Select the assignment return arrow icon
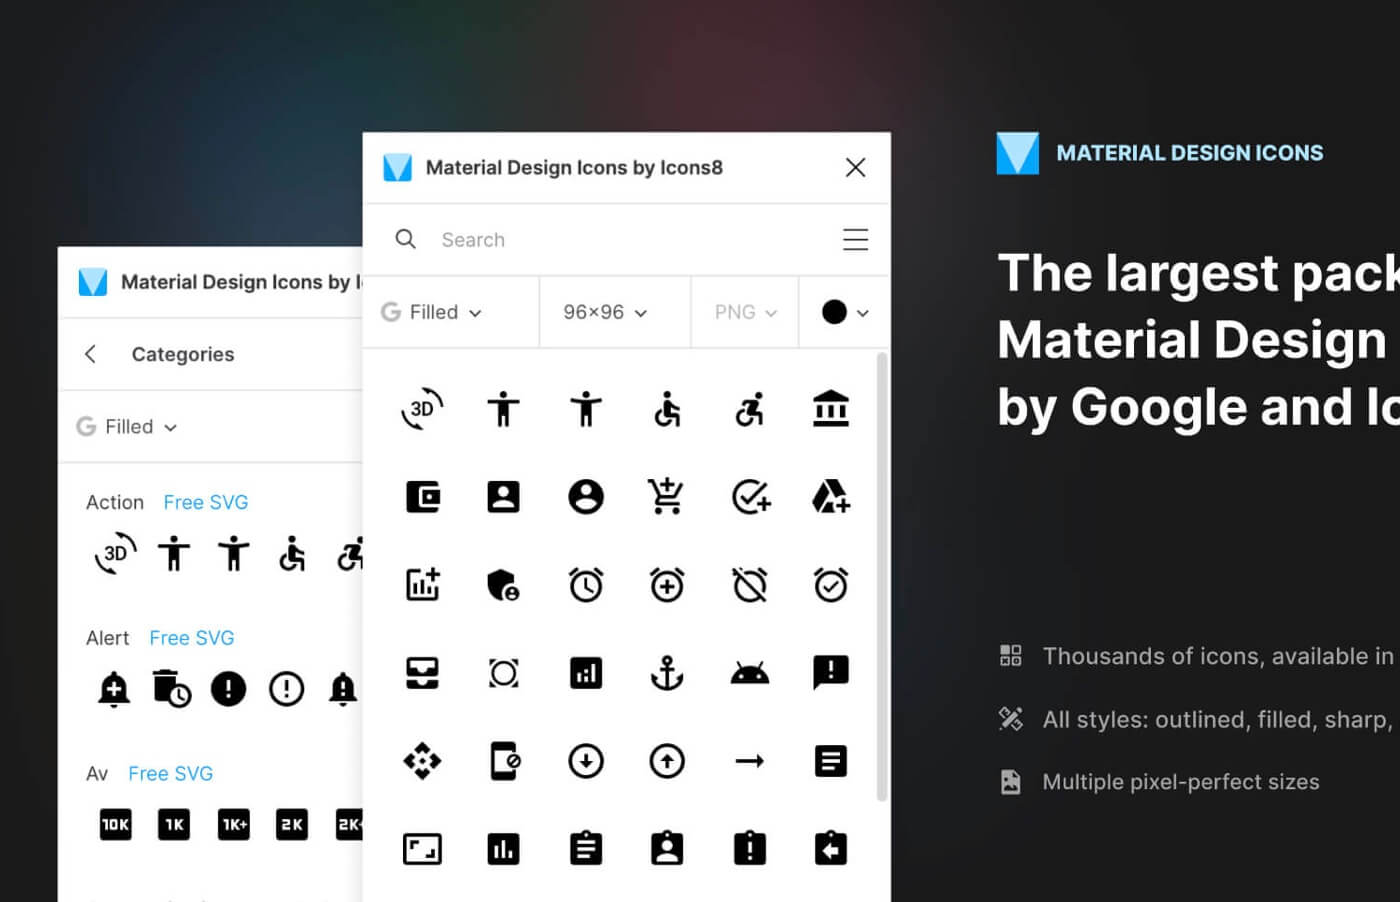The height and width of the screenshot is (902, 1400). pyautogui.click(x=831, y=848)
